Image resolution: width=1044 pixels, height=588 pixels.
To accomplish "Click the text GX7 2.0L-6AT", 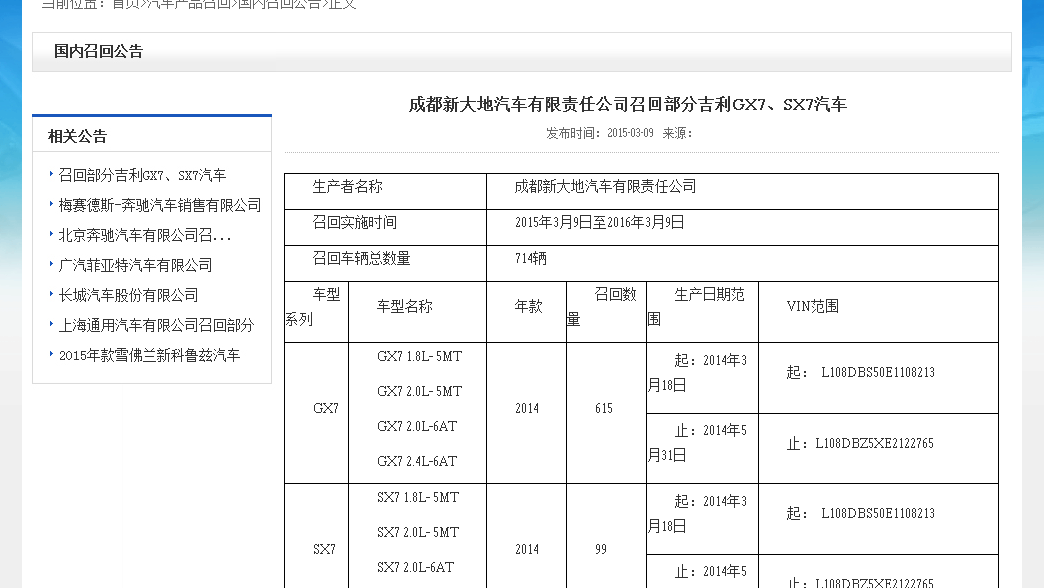I will click(417, 427).
